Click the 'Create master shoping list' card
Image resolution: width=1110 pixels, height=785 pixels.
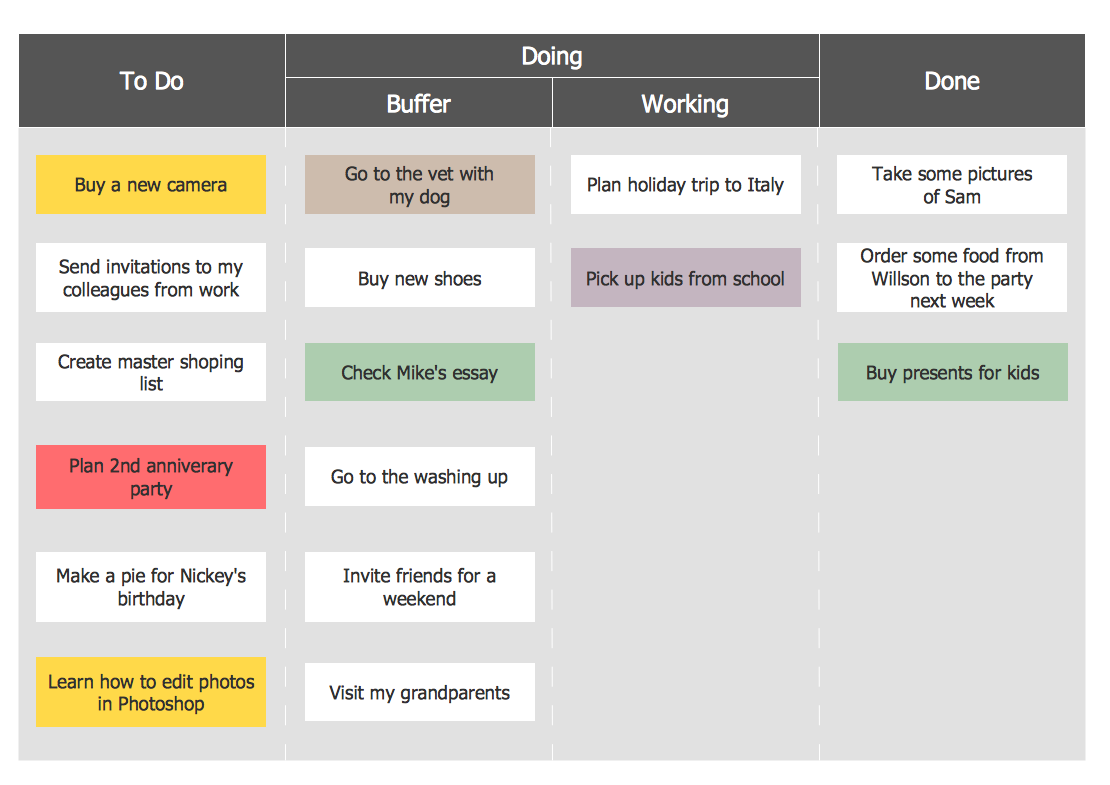tap(151, 373)
